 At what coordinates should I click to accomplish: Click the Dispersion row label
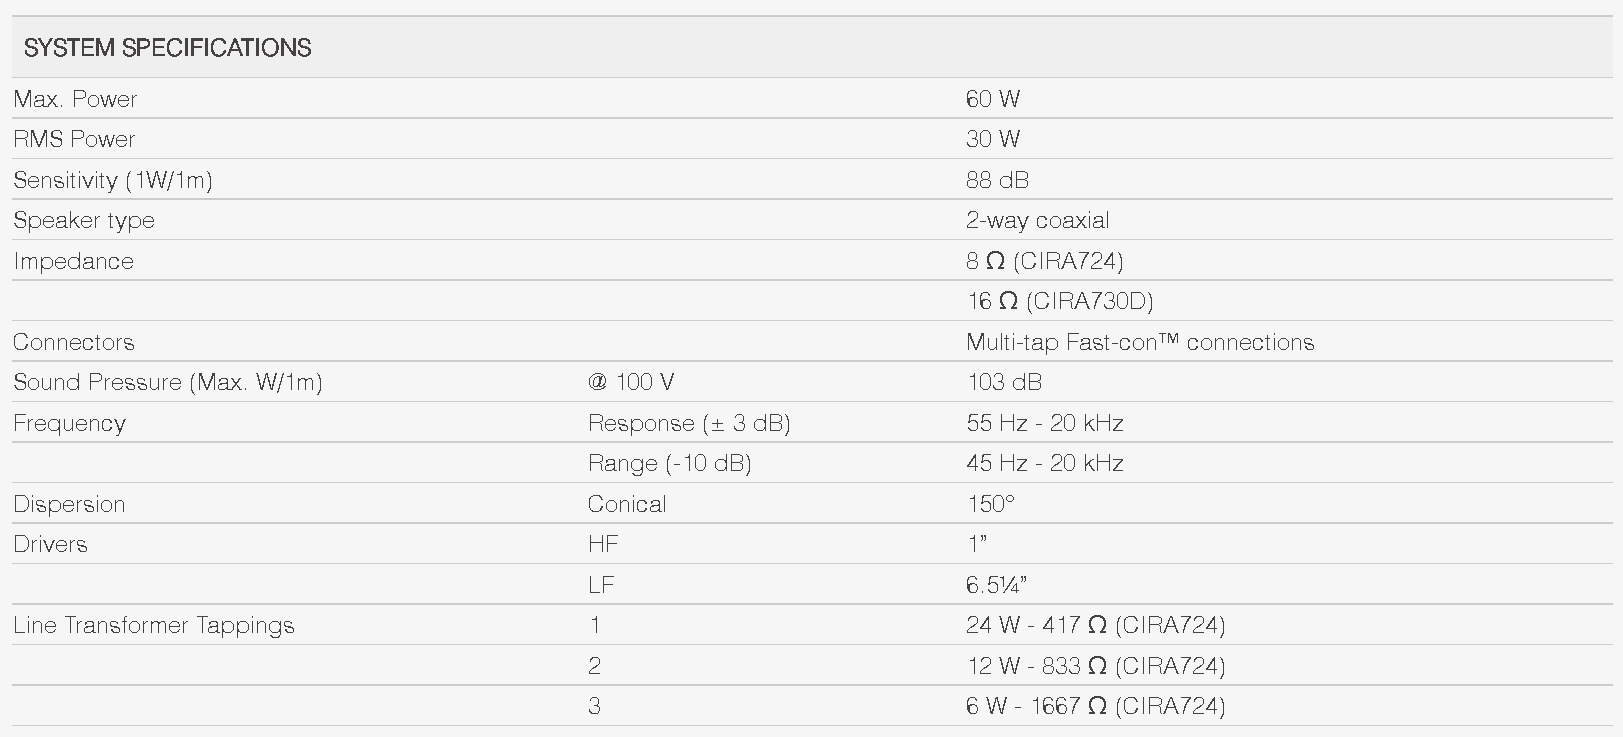(x=69, y=504)
